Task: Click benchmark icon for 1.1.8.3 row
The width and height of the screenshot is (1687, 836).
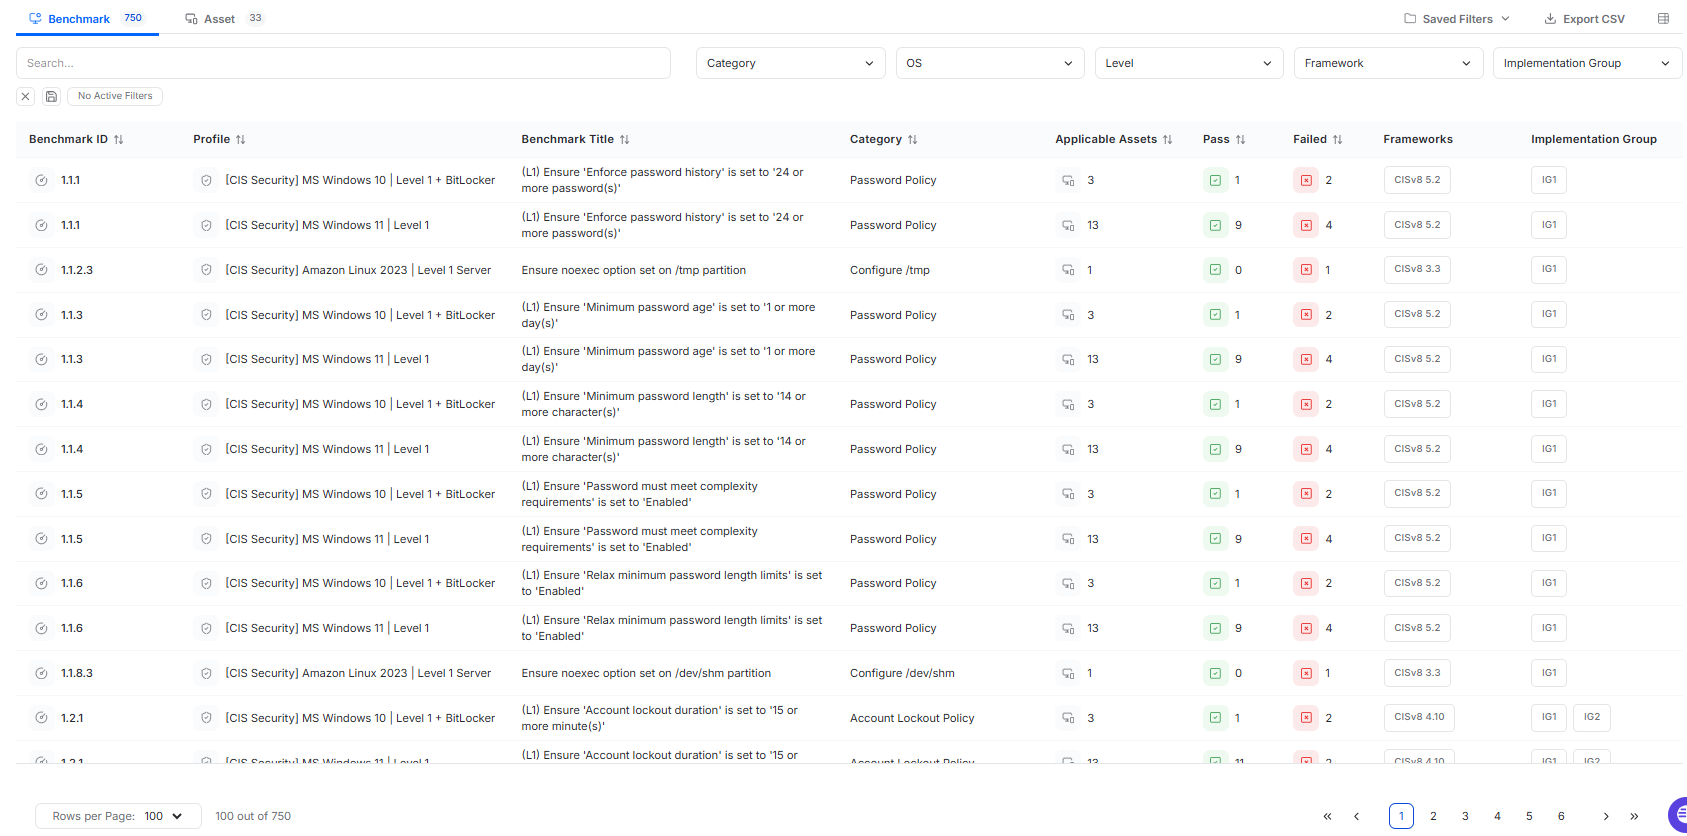Action: click(x=41, y=673)
